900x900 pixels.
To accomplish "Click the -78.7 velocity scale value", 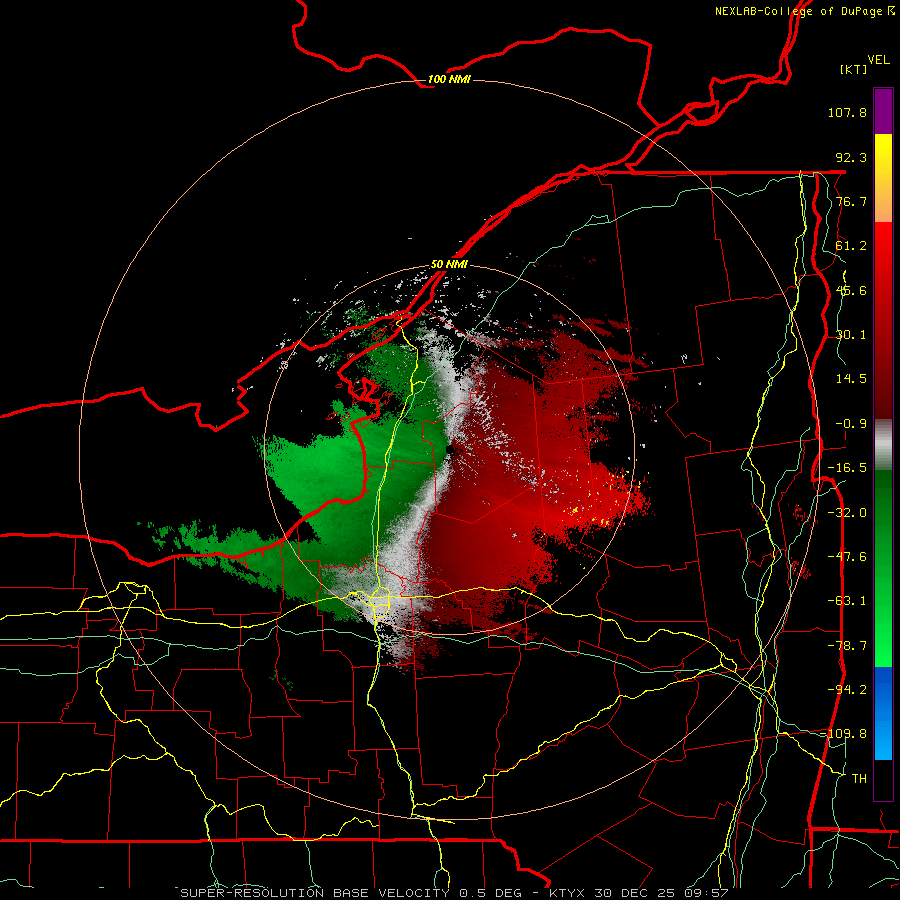I will tap(847, 646).
